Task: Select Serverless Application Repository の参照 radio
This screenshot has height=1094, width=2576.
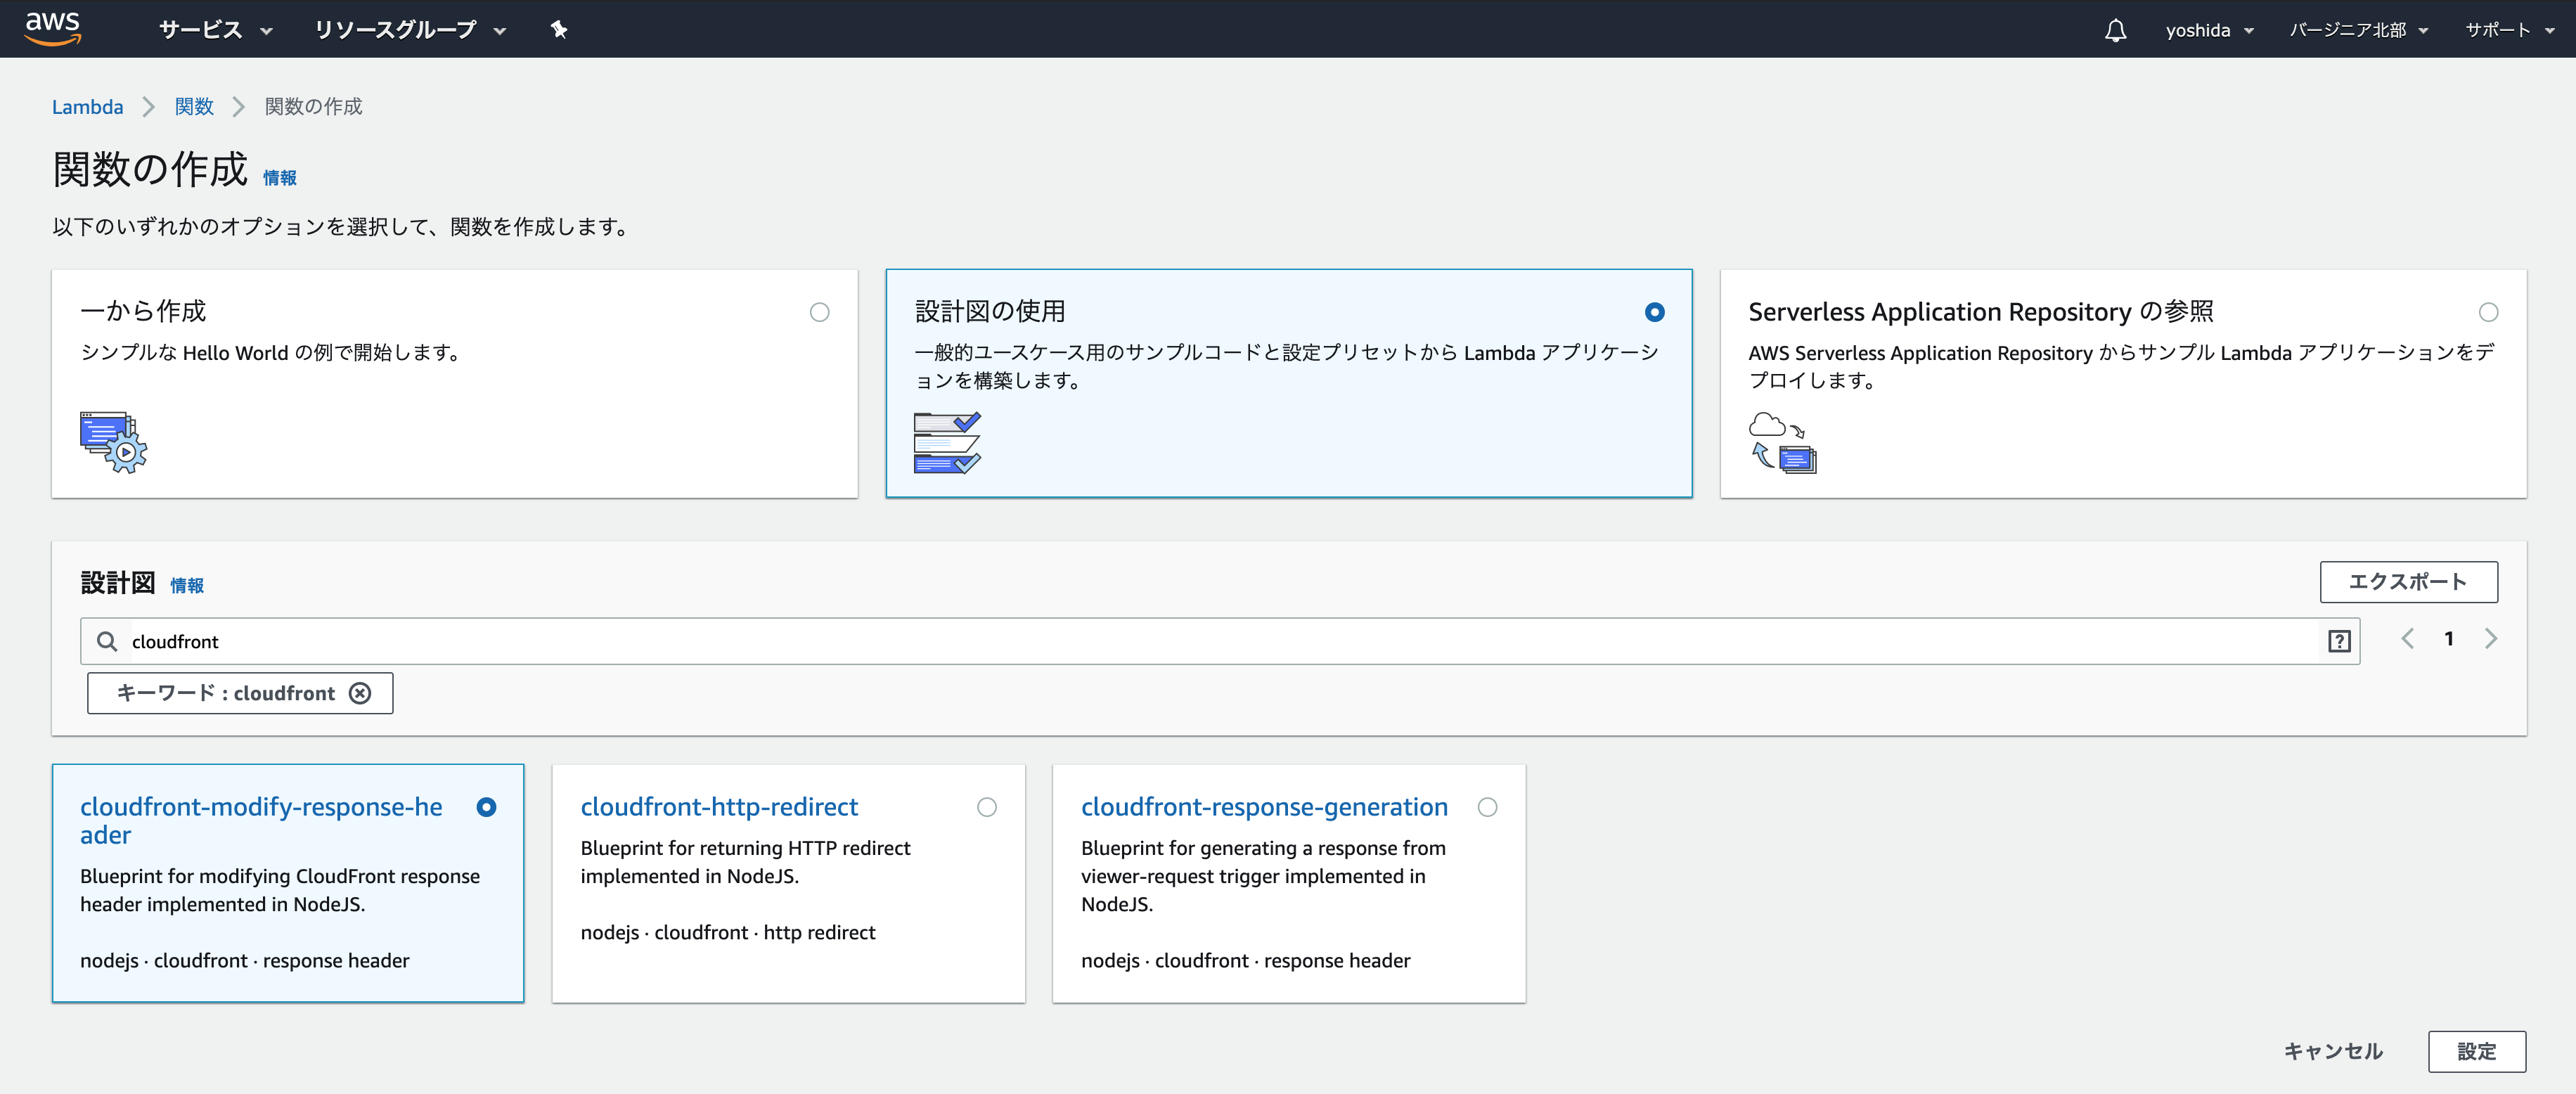Action: 2489,312
